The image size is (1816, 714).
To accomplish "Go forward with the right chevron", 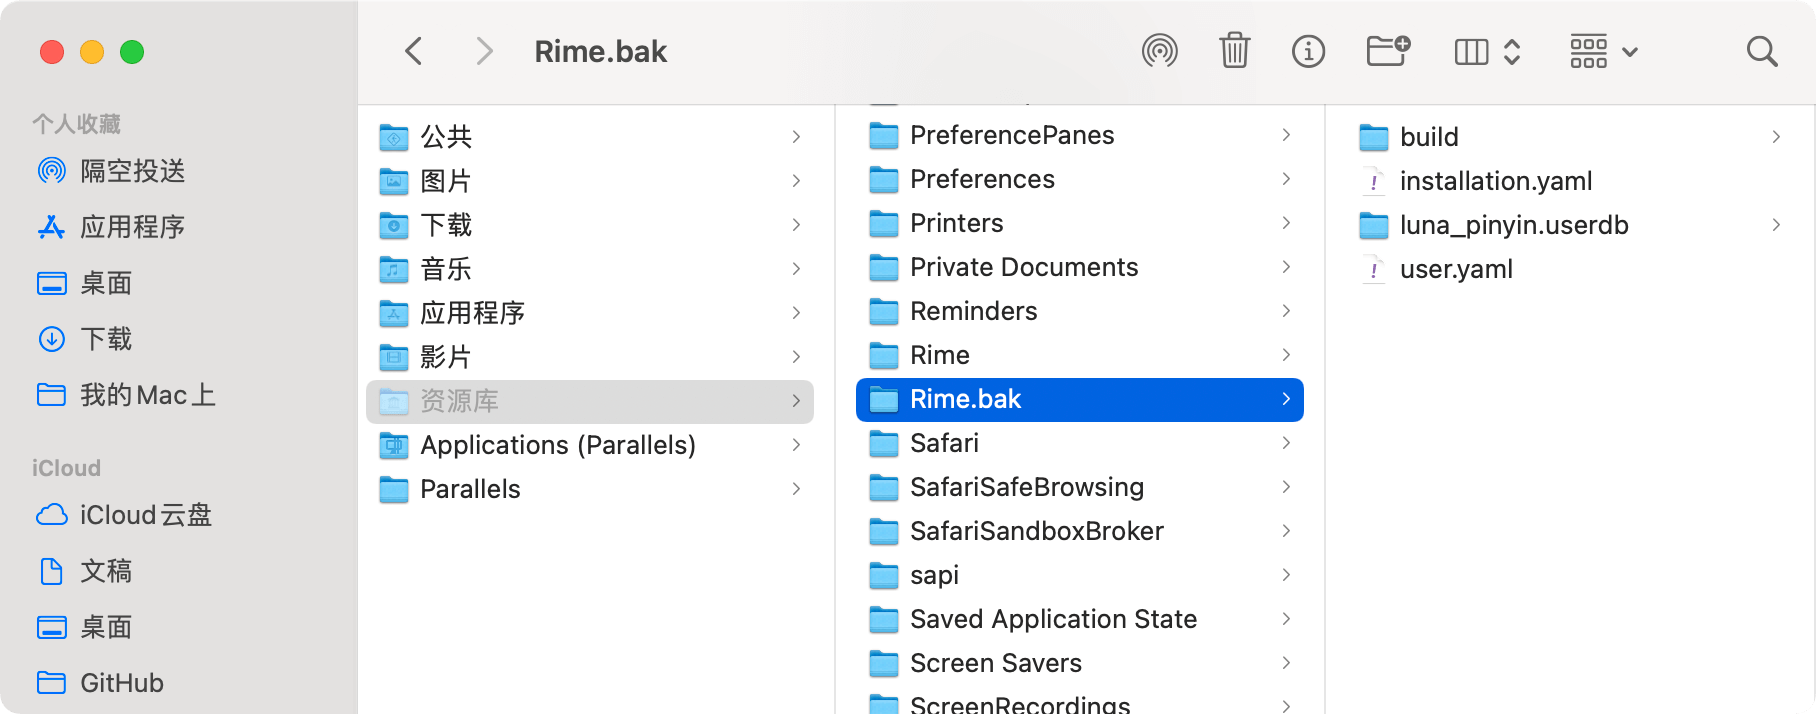I will pyautogui.click(x=484, y=51).
